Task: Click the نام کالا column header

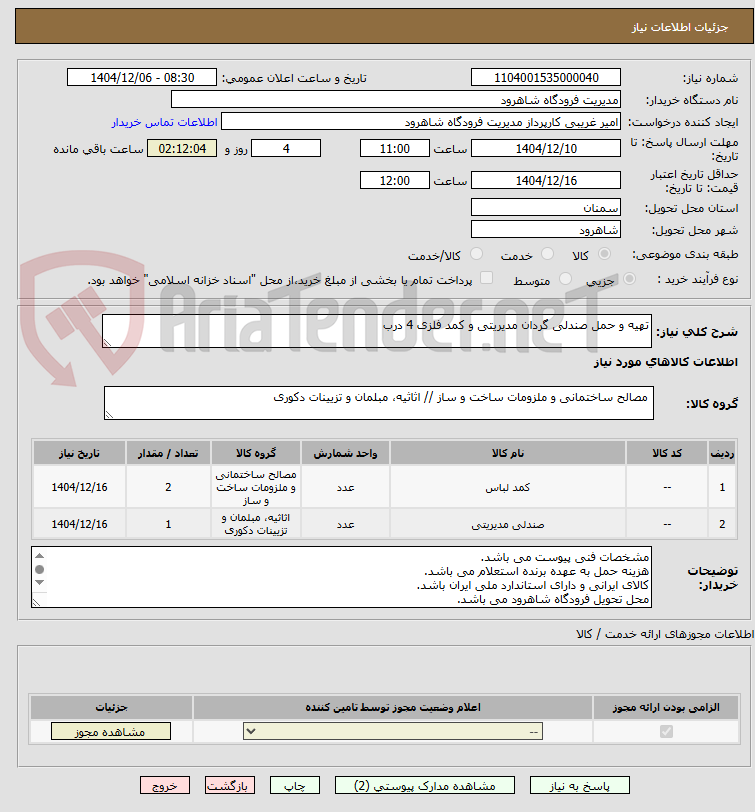Action: [x=507, y=453]
